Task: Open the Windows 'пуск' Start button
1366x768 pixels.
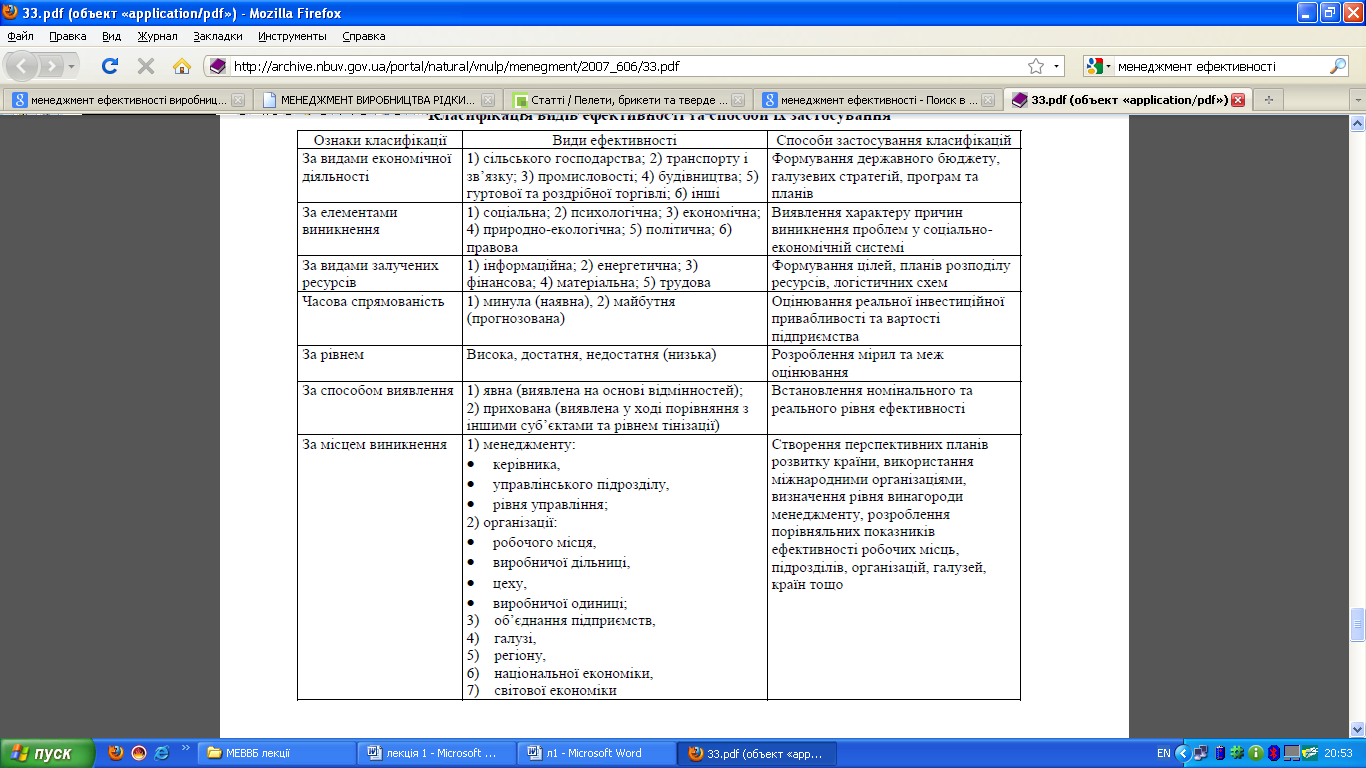Action: pos(47,753)
